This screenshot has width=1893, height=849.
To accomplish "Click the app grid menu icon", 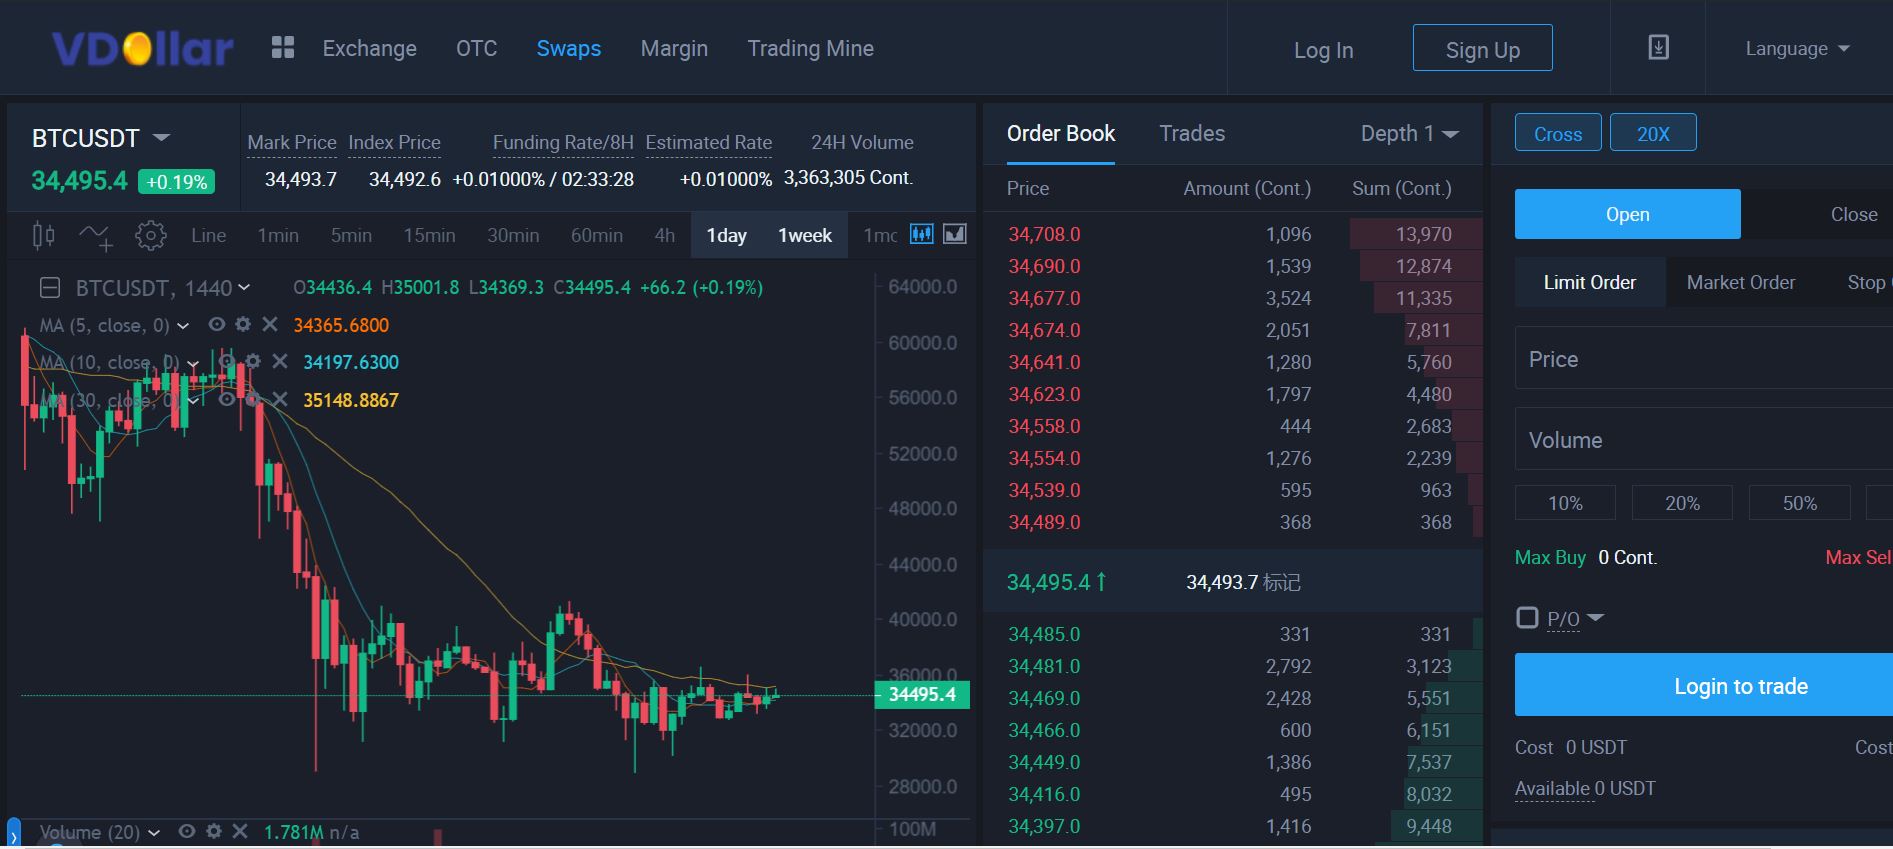I will [283, 48].
